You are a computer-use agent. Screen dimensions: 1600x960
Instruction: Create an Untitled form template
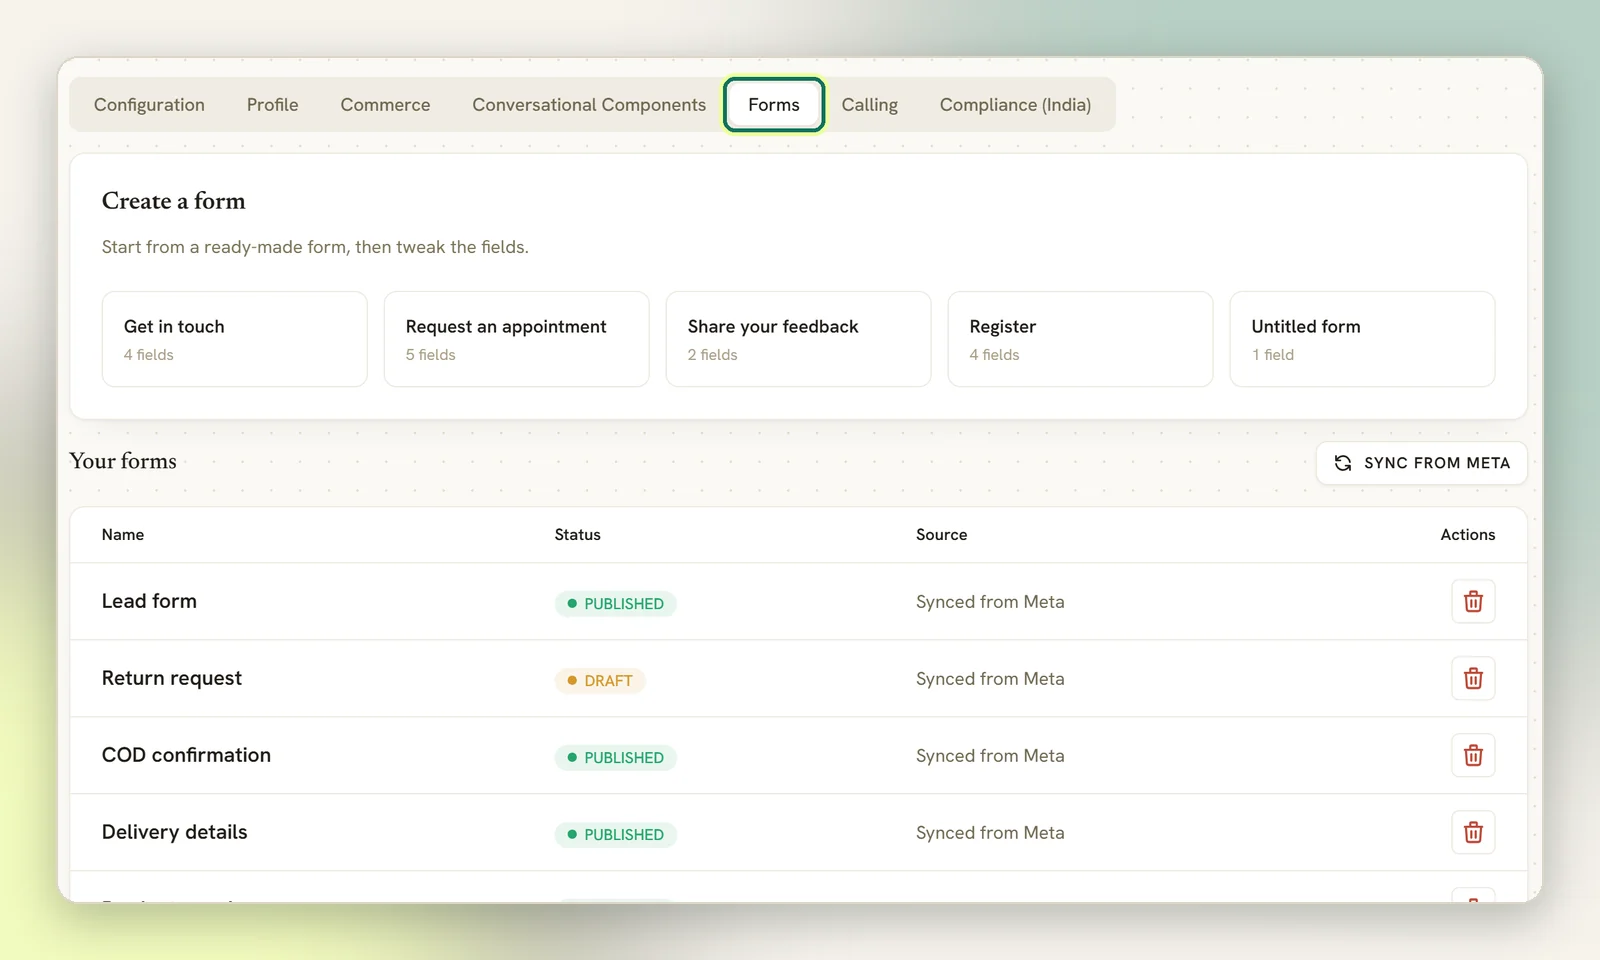[1362, 339]
